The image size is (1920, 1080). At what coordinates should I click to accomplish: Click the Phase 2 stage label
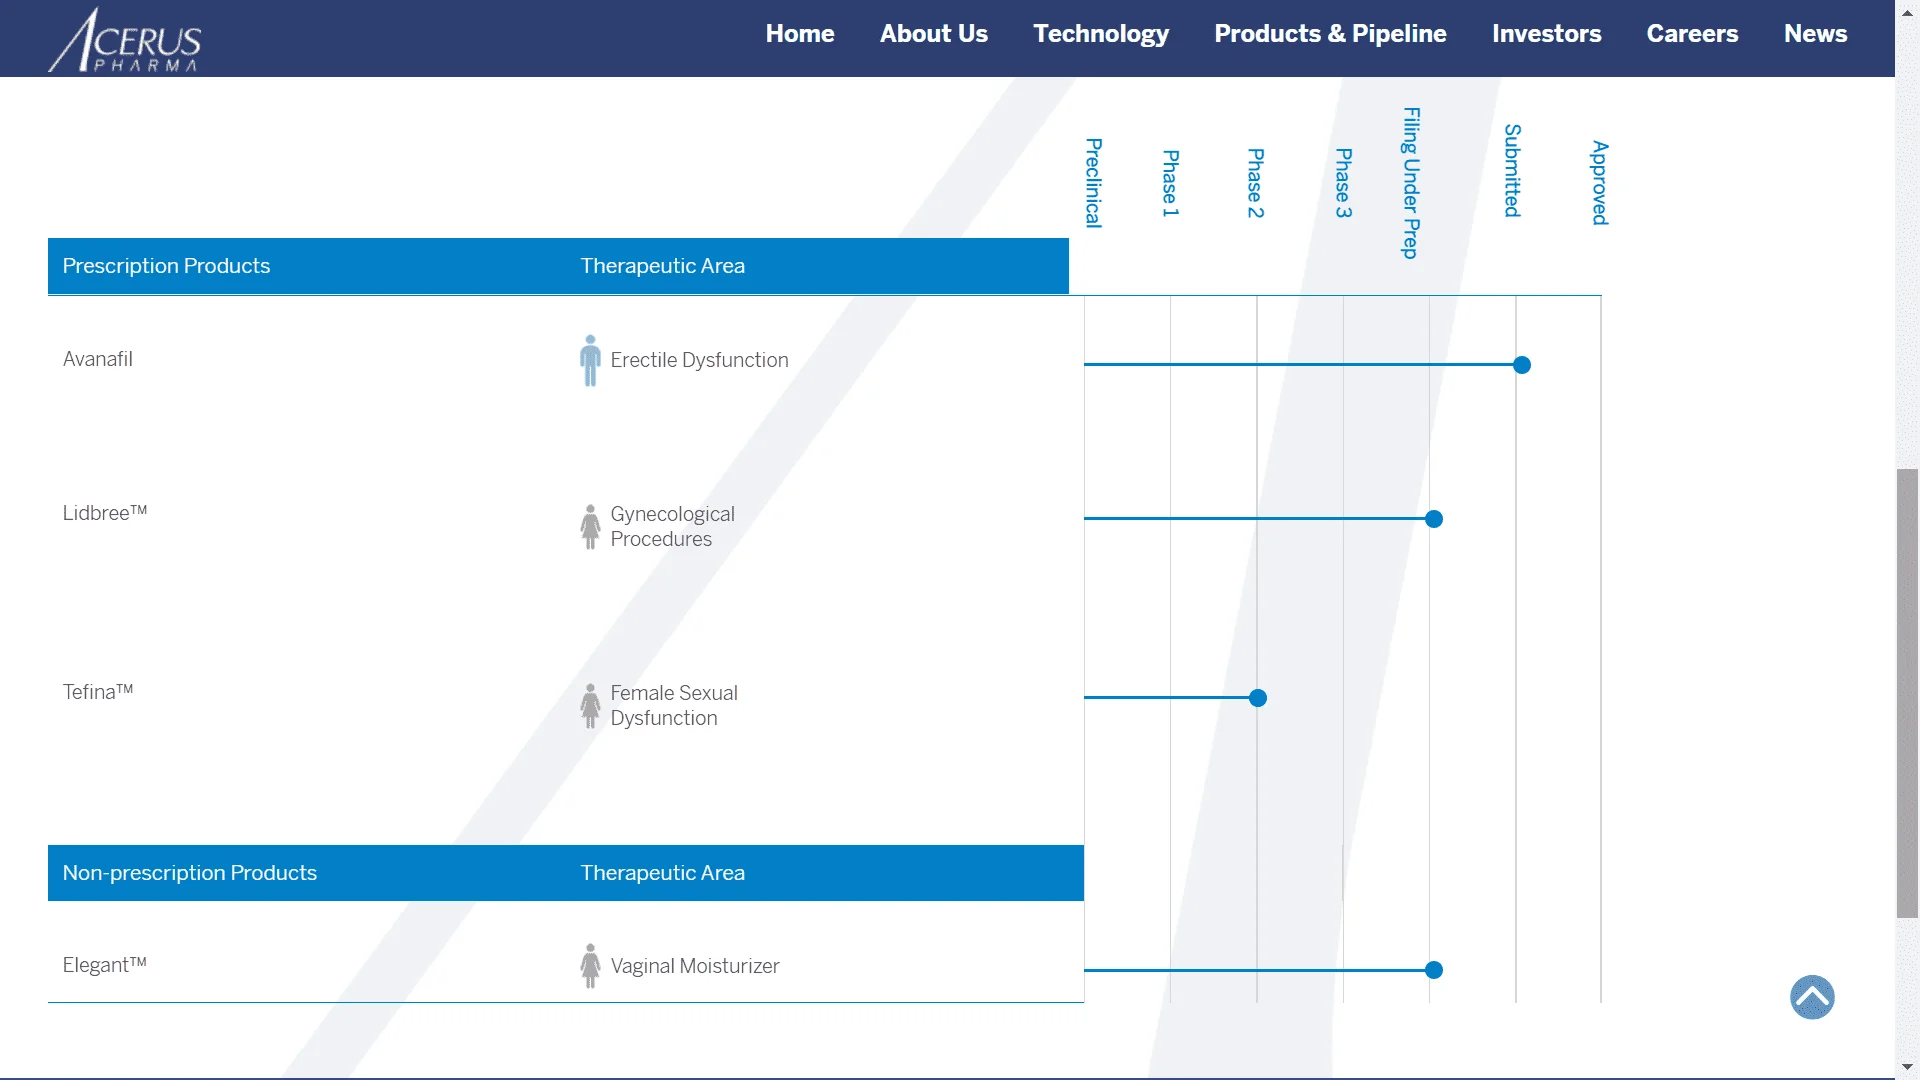(x=1256, y=183)
